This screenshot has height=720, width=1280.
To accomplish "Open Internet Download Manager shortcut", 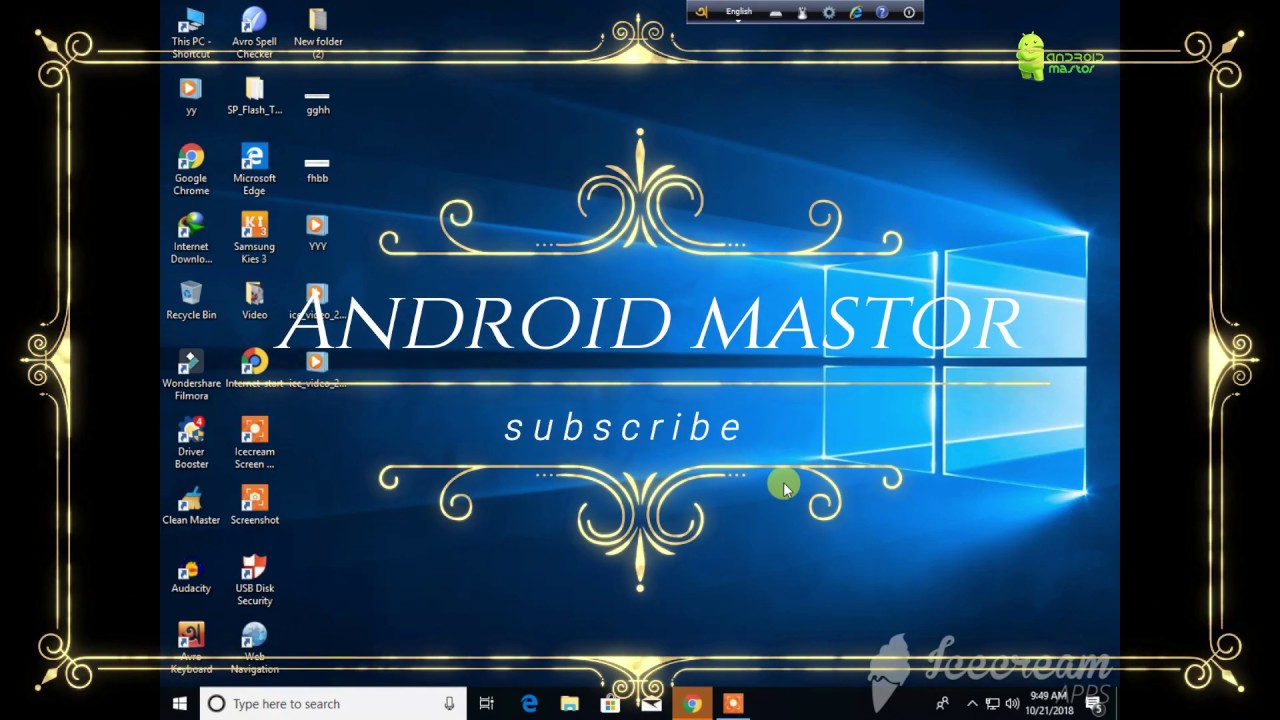I will pos(191,238).
